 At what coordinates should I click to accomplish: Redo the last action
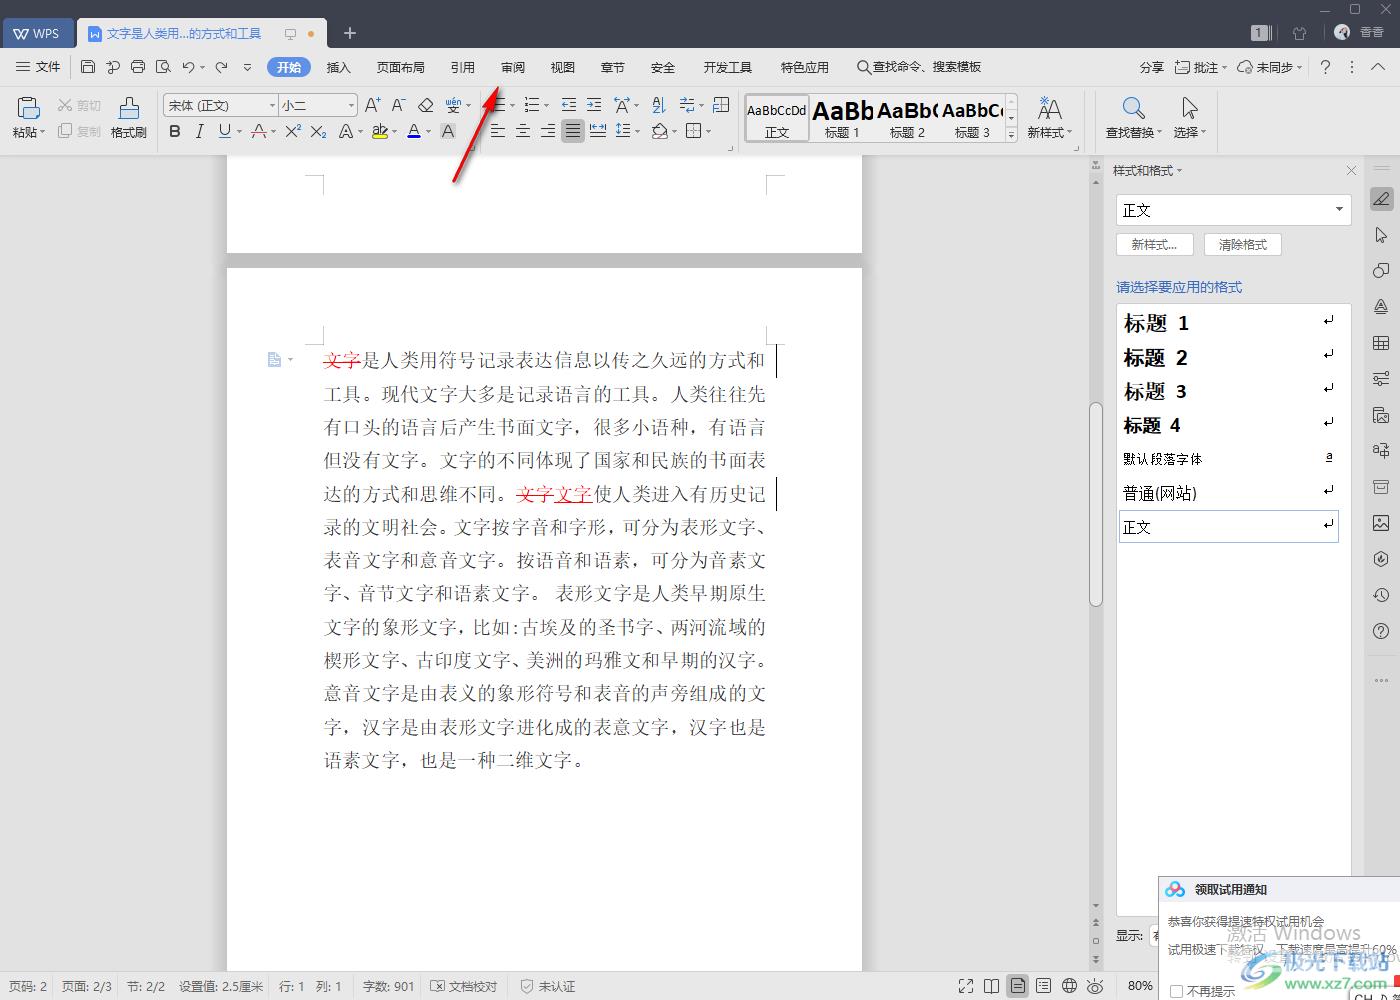coord(222,67)
